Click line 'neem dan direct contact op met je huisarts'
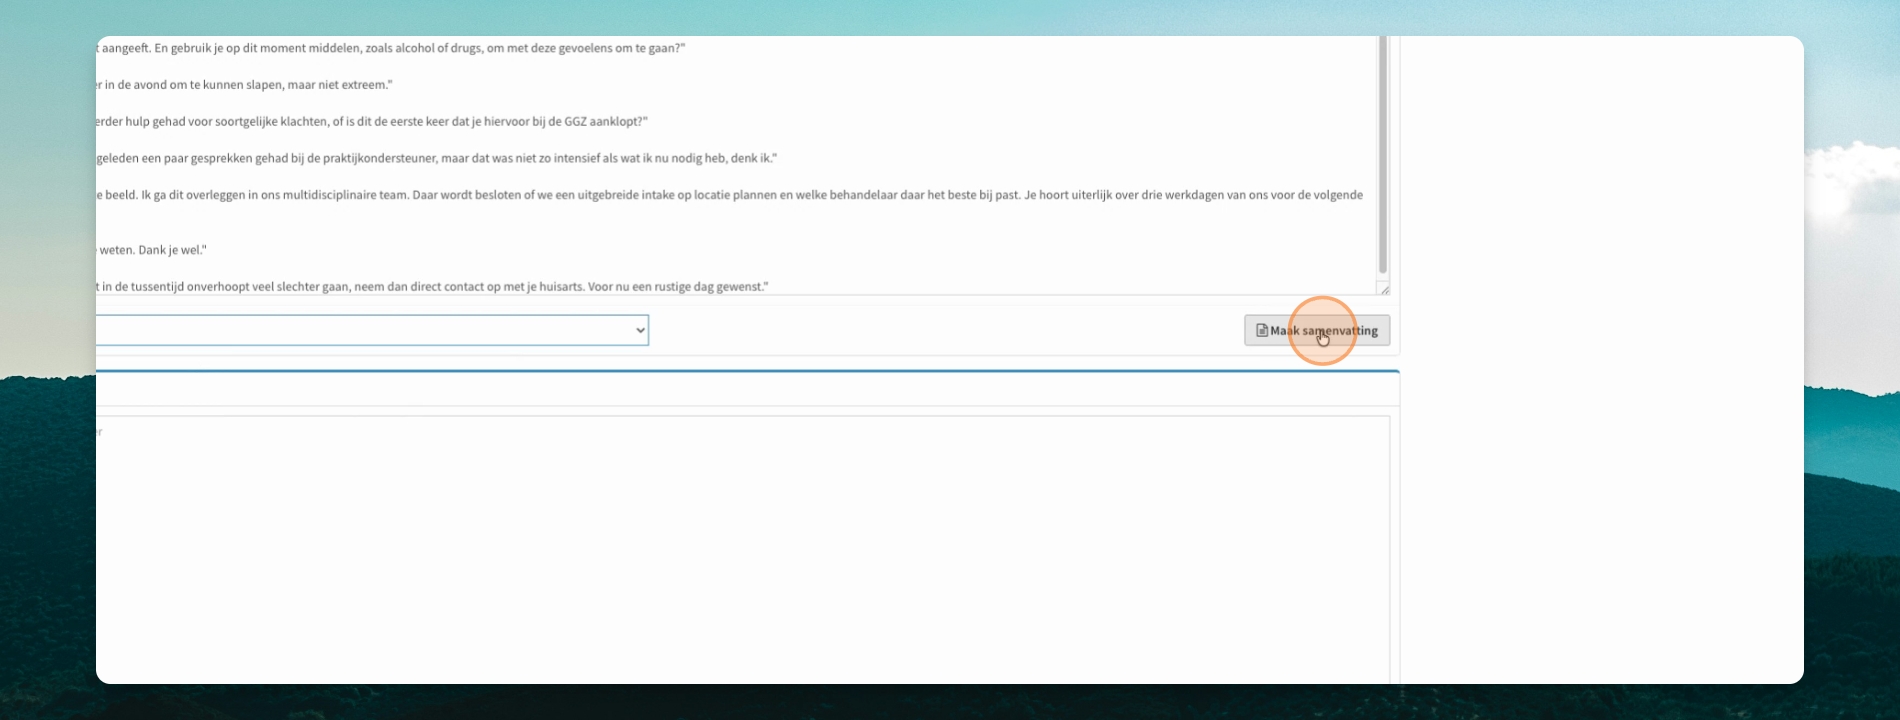The width and height of the screenshot is (1900, 720). point(432,286)
